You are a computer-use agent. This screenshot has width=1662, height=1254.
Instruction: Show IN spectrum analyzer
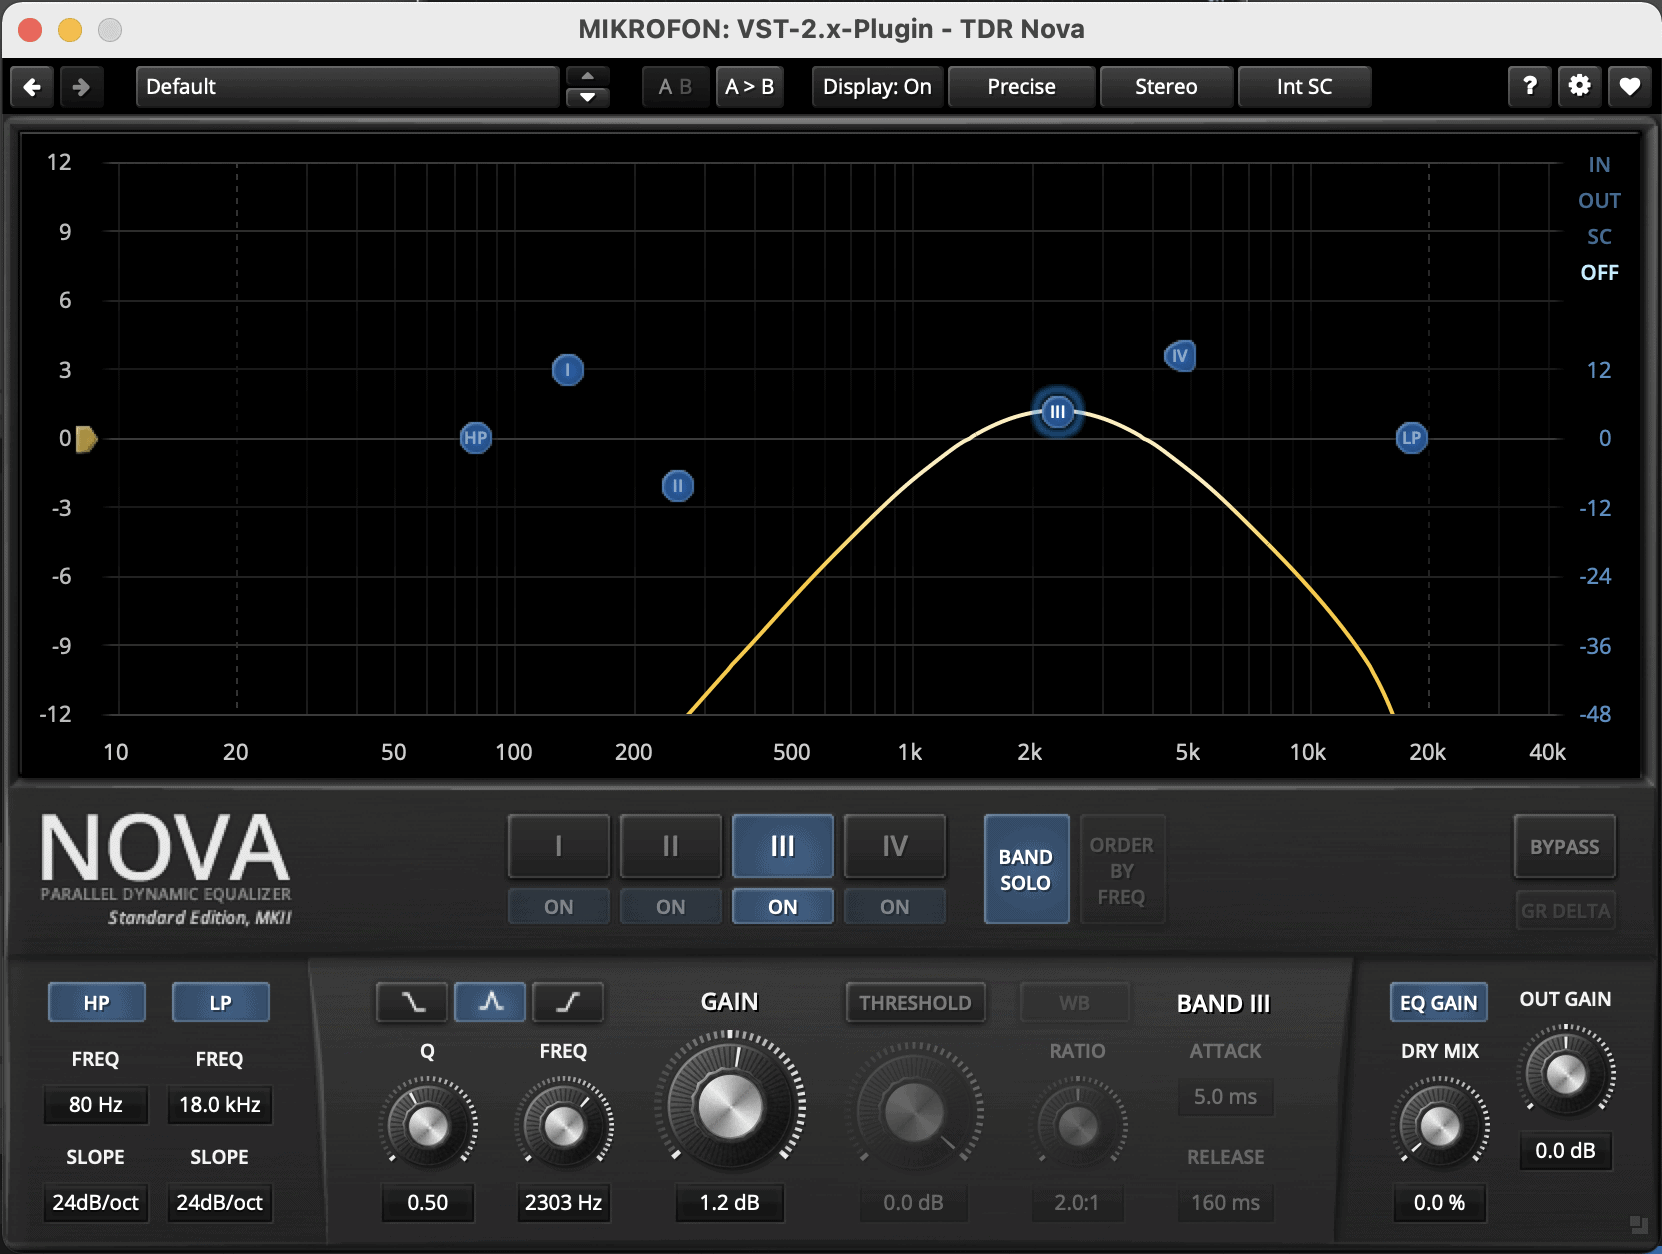(x=1599, y=165)
